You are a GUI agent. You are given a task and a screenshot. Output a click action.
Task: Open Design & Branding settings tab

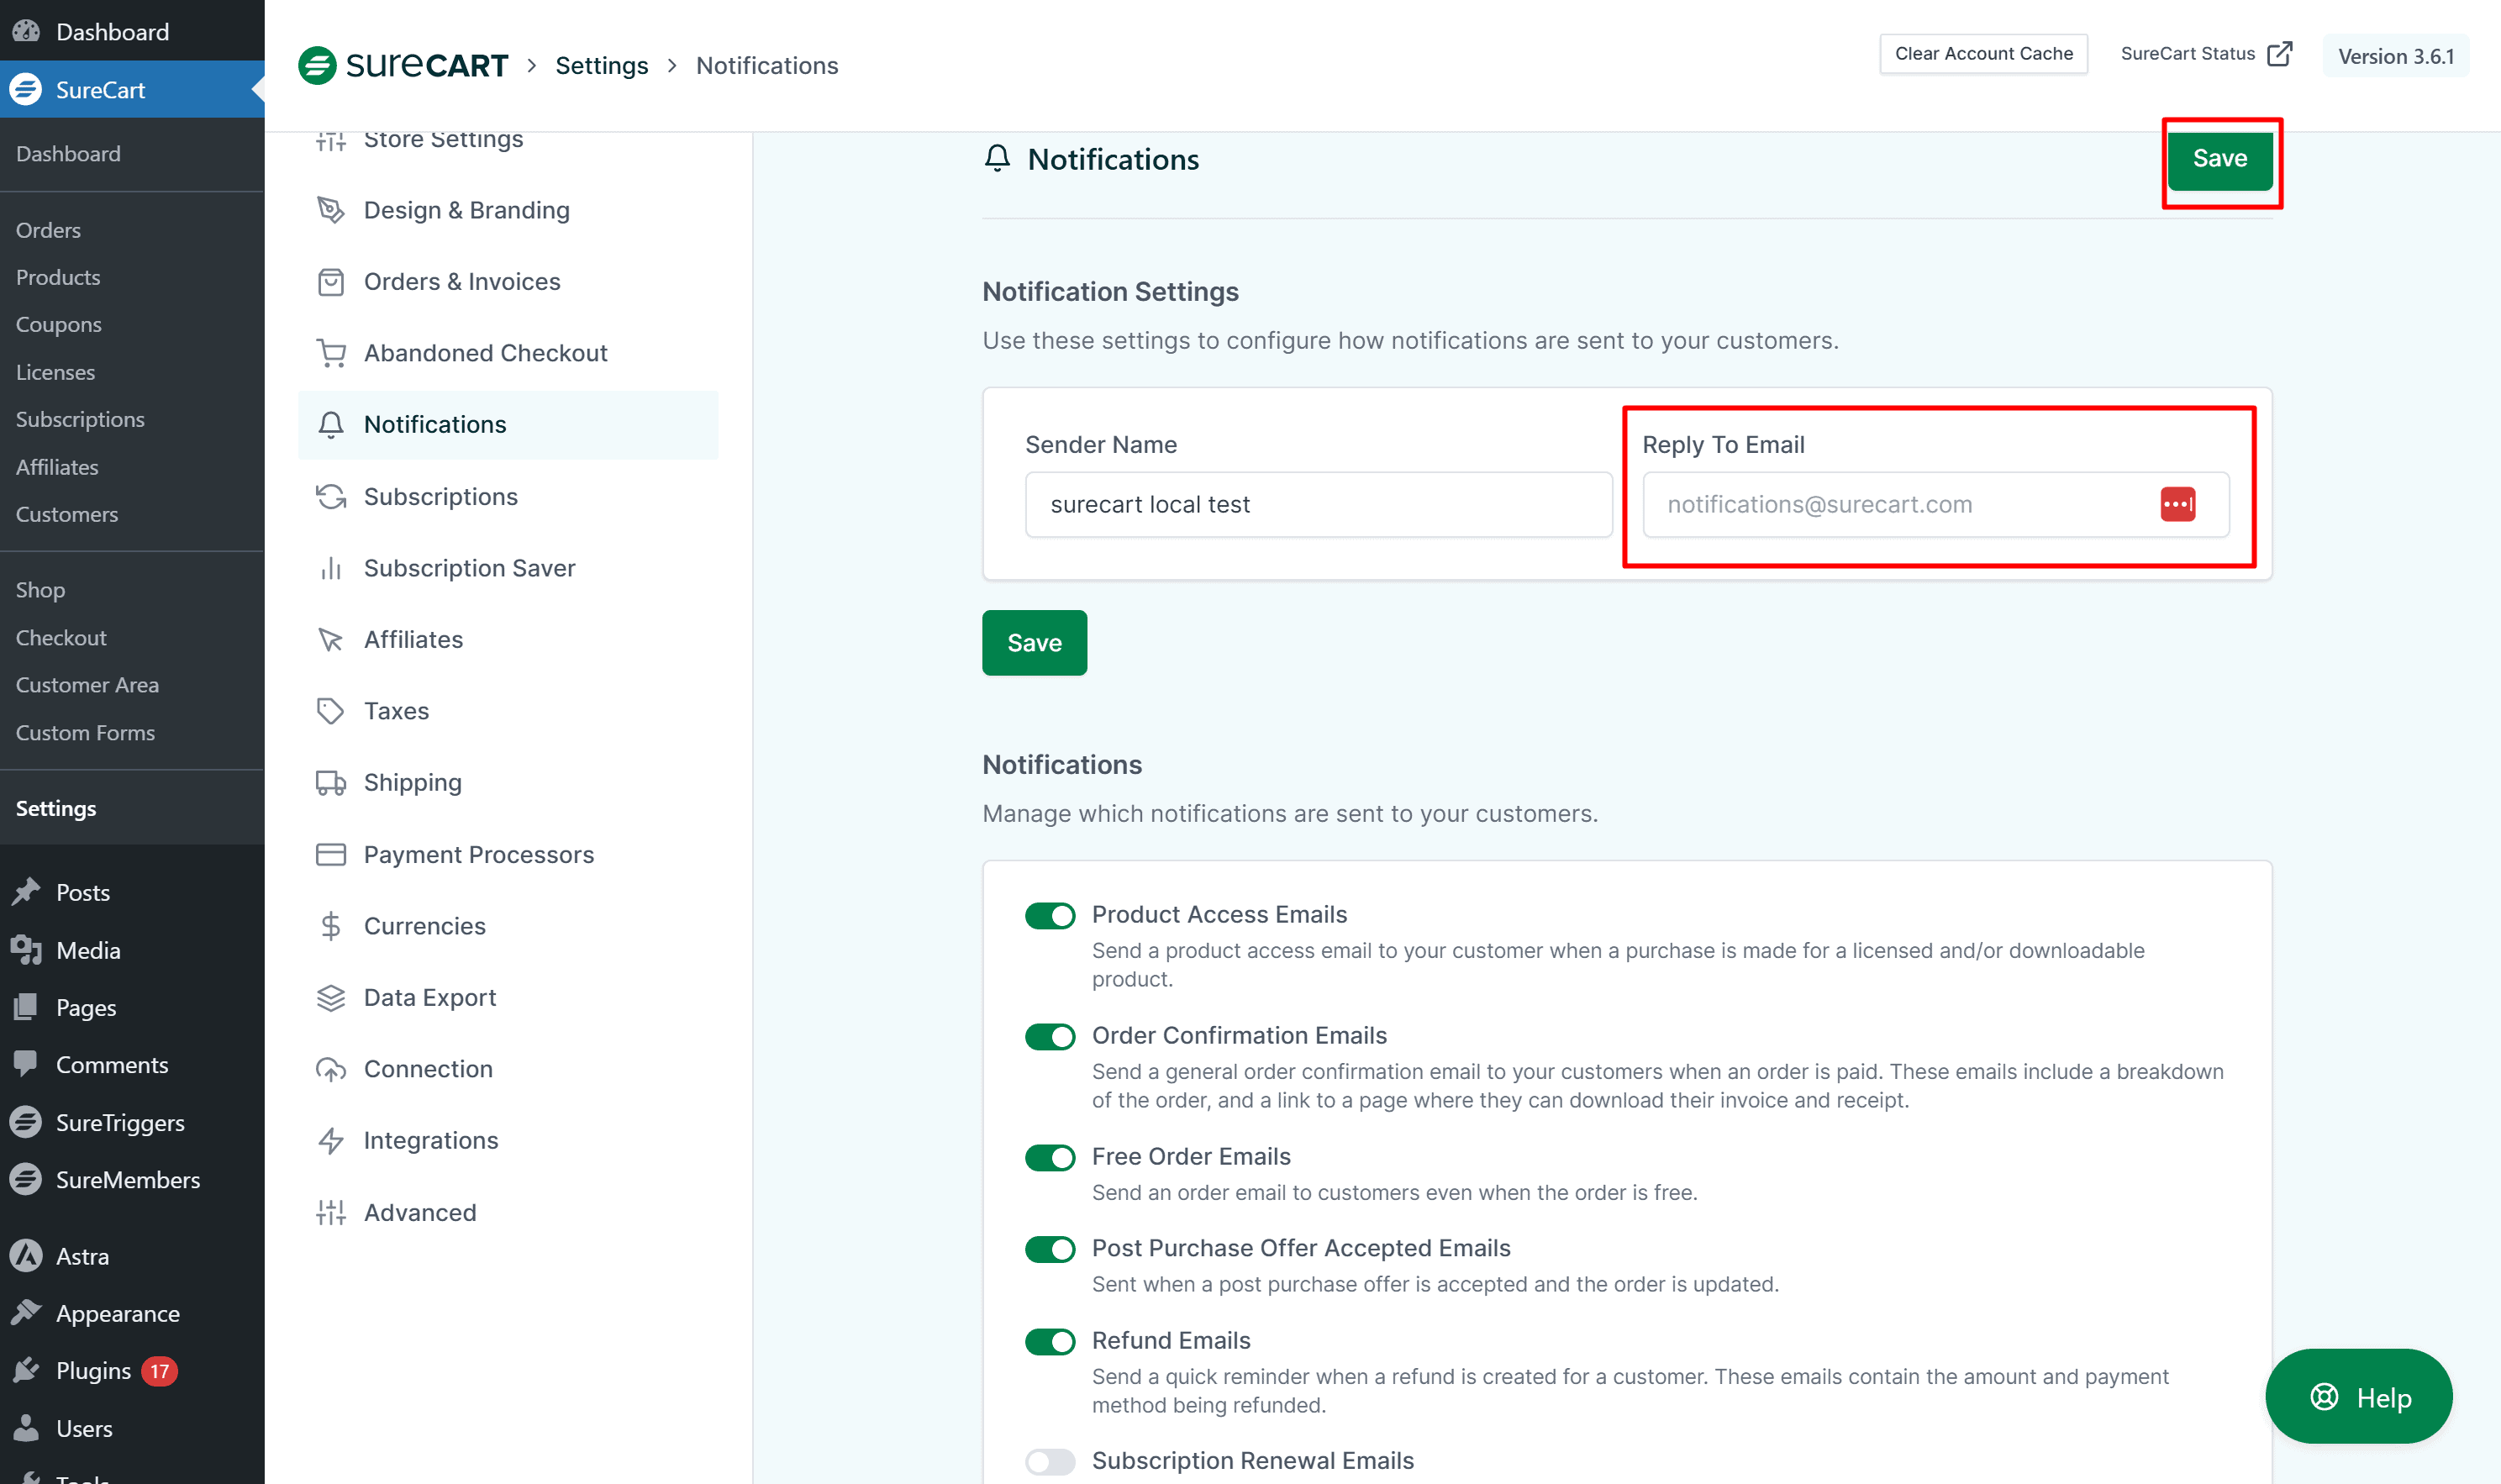[x=466, y=210]
